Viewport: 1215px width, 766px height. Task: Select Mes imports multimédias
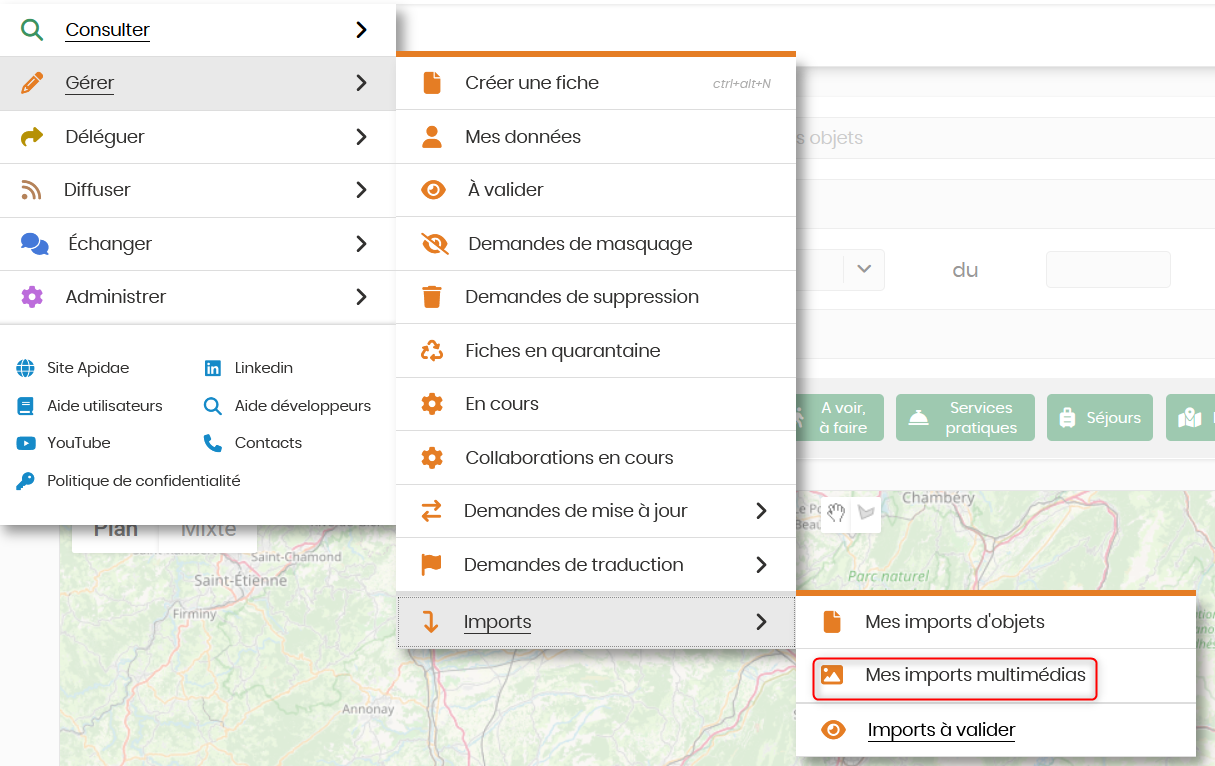click(x=996, y=676)
